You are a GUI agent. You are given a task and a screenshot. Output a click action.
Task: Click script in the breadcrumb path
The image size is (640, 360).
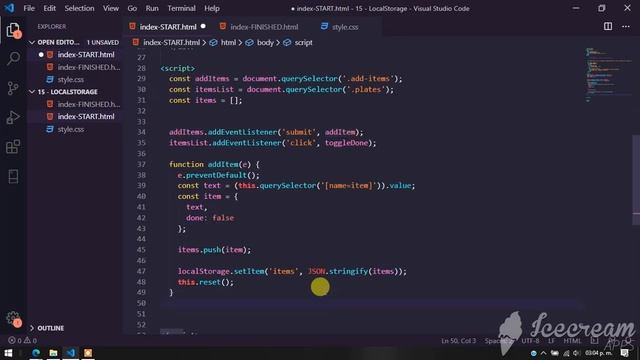point(303,42)
